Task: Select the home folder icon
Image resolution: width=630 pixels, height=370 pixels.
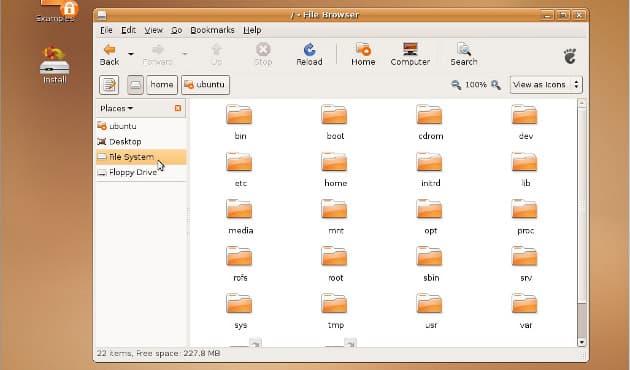Action: pyautogui.click(x=334, y=161)
